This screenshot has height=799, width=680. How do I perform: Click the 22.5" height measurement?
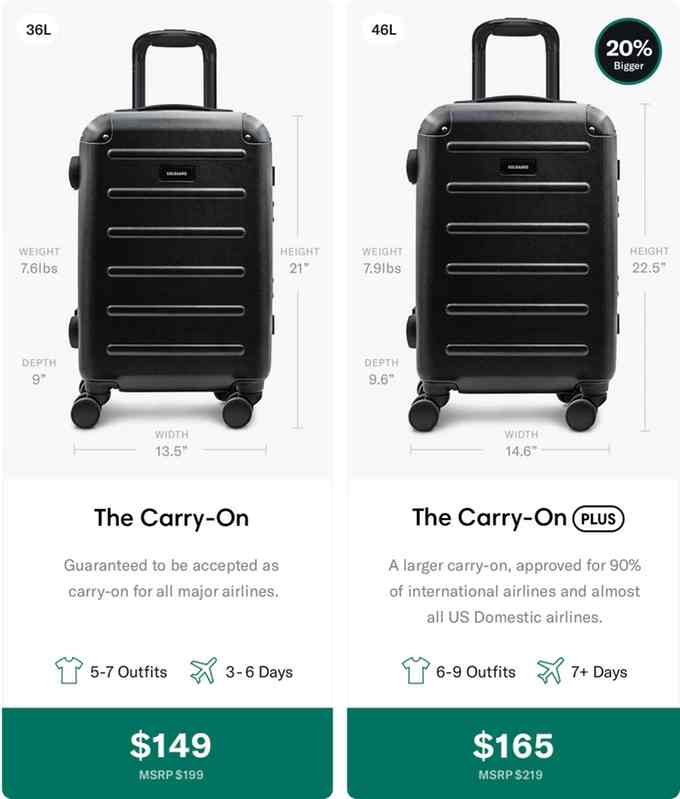[649, 267]
